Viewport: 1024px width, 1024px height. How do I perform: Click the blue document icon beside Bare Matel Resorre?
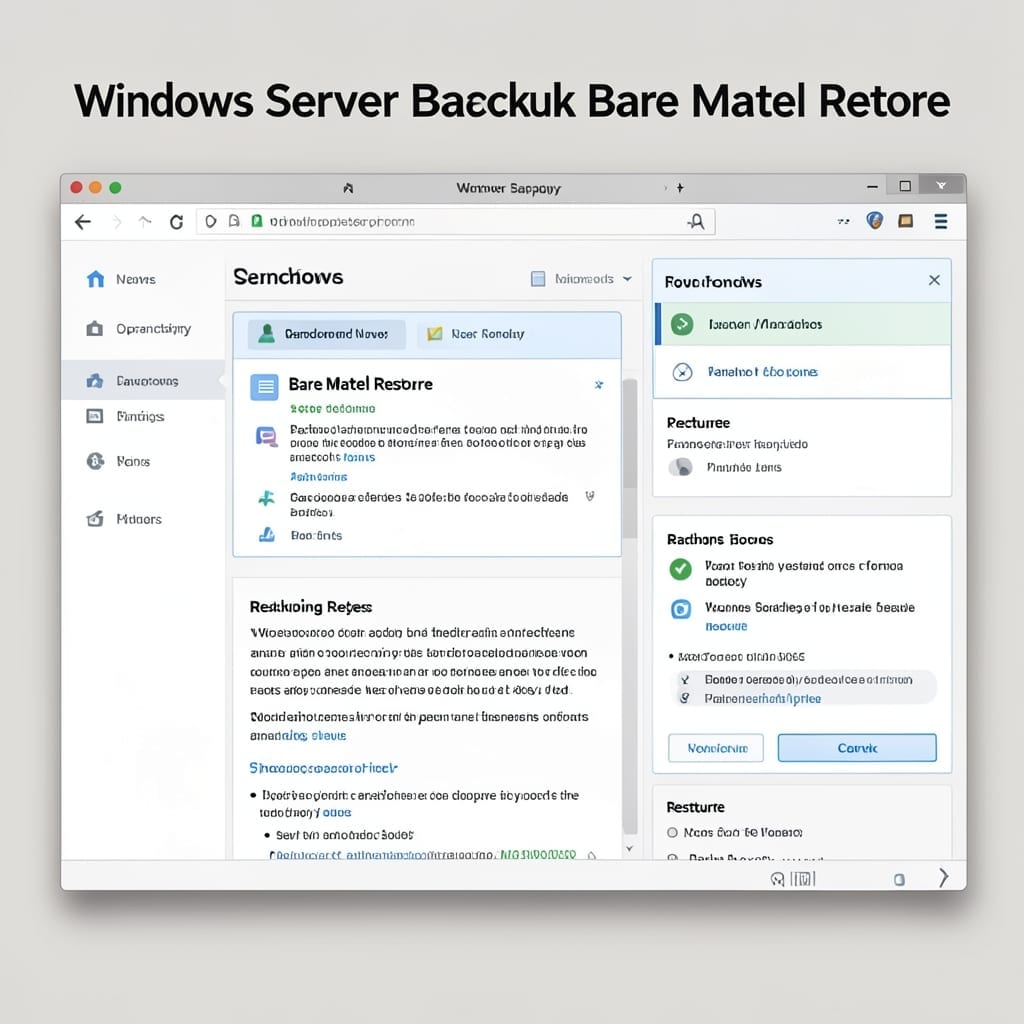[264, 387]
